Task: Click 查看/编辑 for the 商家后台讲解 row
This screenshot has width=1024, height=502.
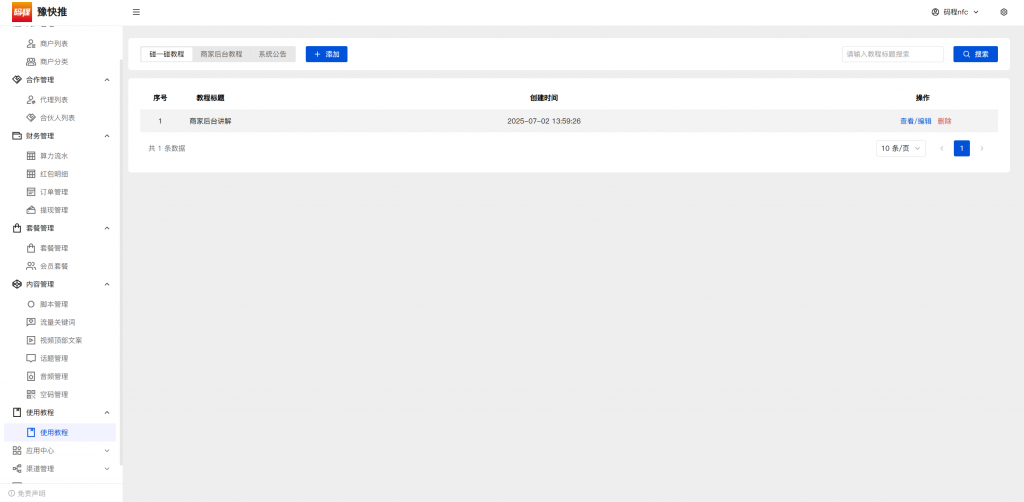Action: click(x=915, y=121)
